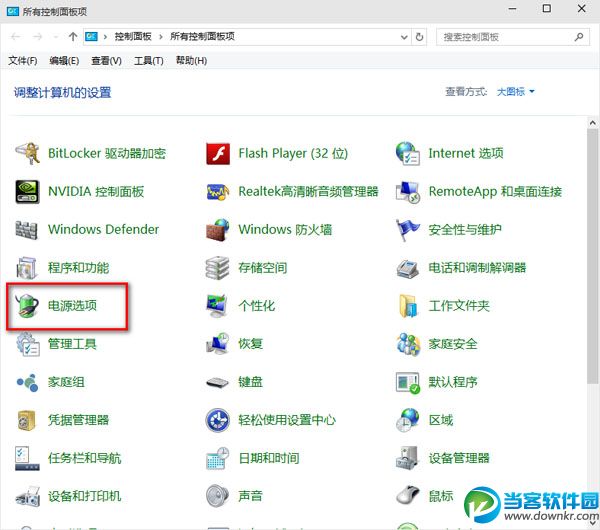Open the 电源选项 battery icon
This screenshot has height=530, width=600.
click(x=27, y=305)
